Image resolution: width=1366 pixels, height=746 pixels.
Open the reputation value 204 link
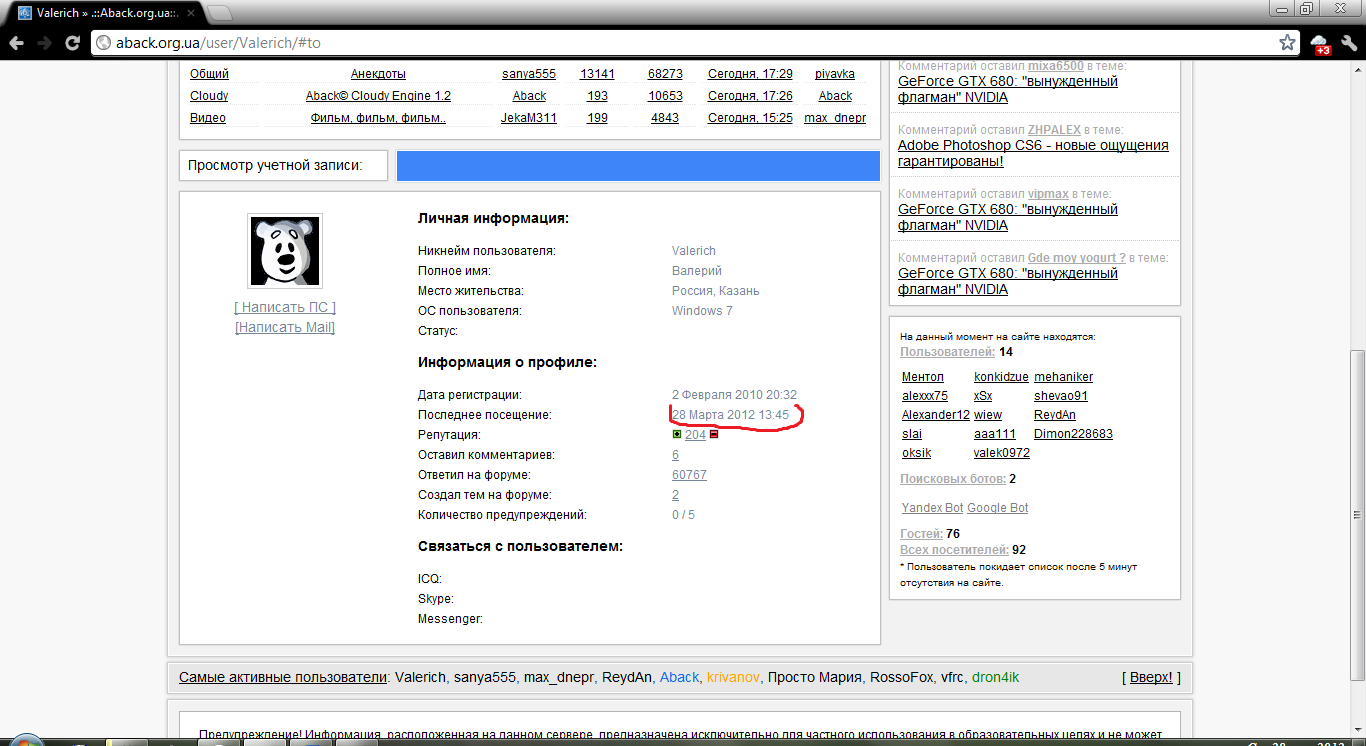click(695, 435)
